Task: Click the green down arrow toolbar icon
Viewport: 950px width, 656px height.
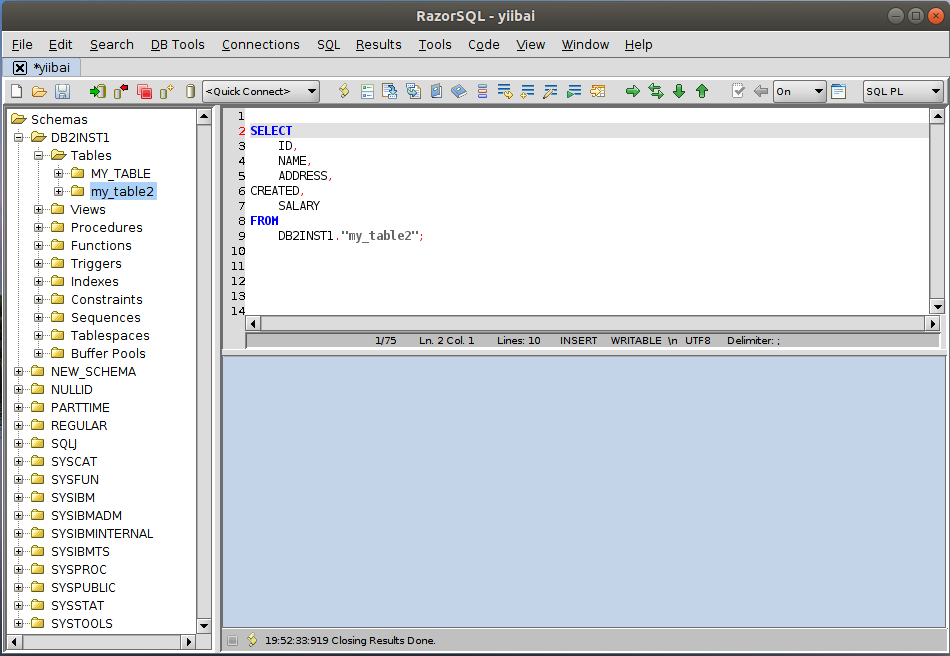Action: [679, 91]
